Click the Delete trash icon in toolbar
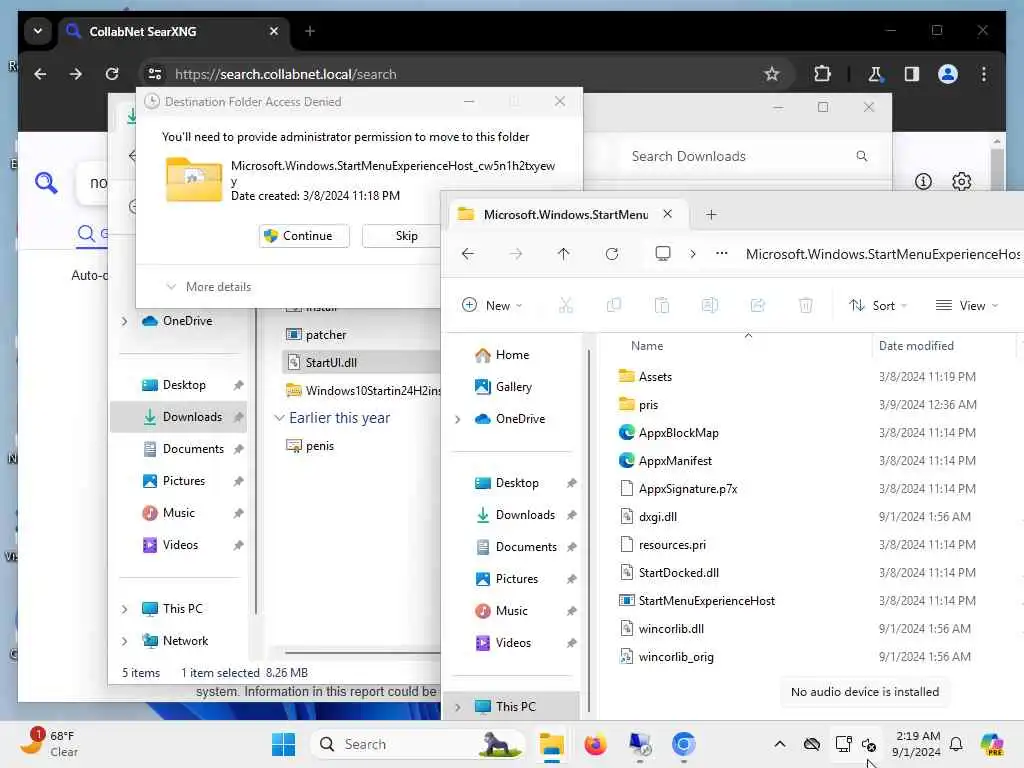1024x768 pixels. pos(806,305)
